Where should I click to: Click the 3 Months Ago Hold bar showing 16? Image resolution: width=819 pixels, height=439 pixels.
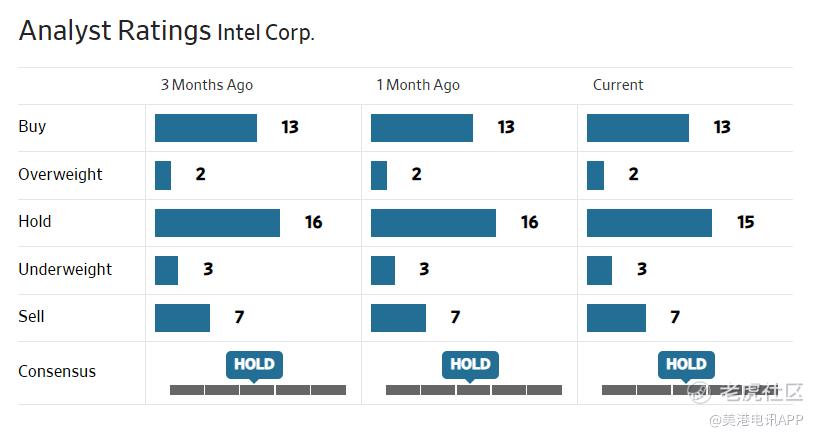pos(217,222)
